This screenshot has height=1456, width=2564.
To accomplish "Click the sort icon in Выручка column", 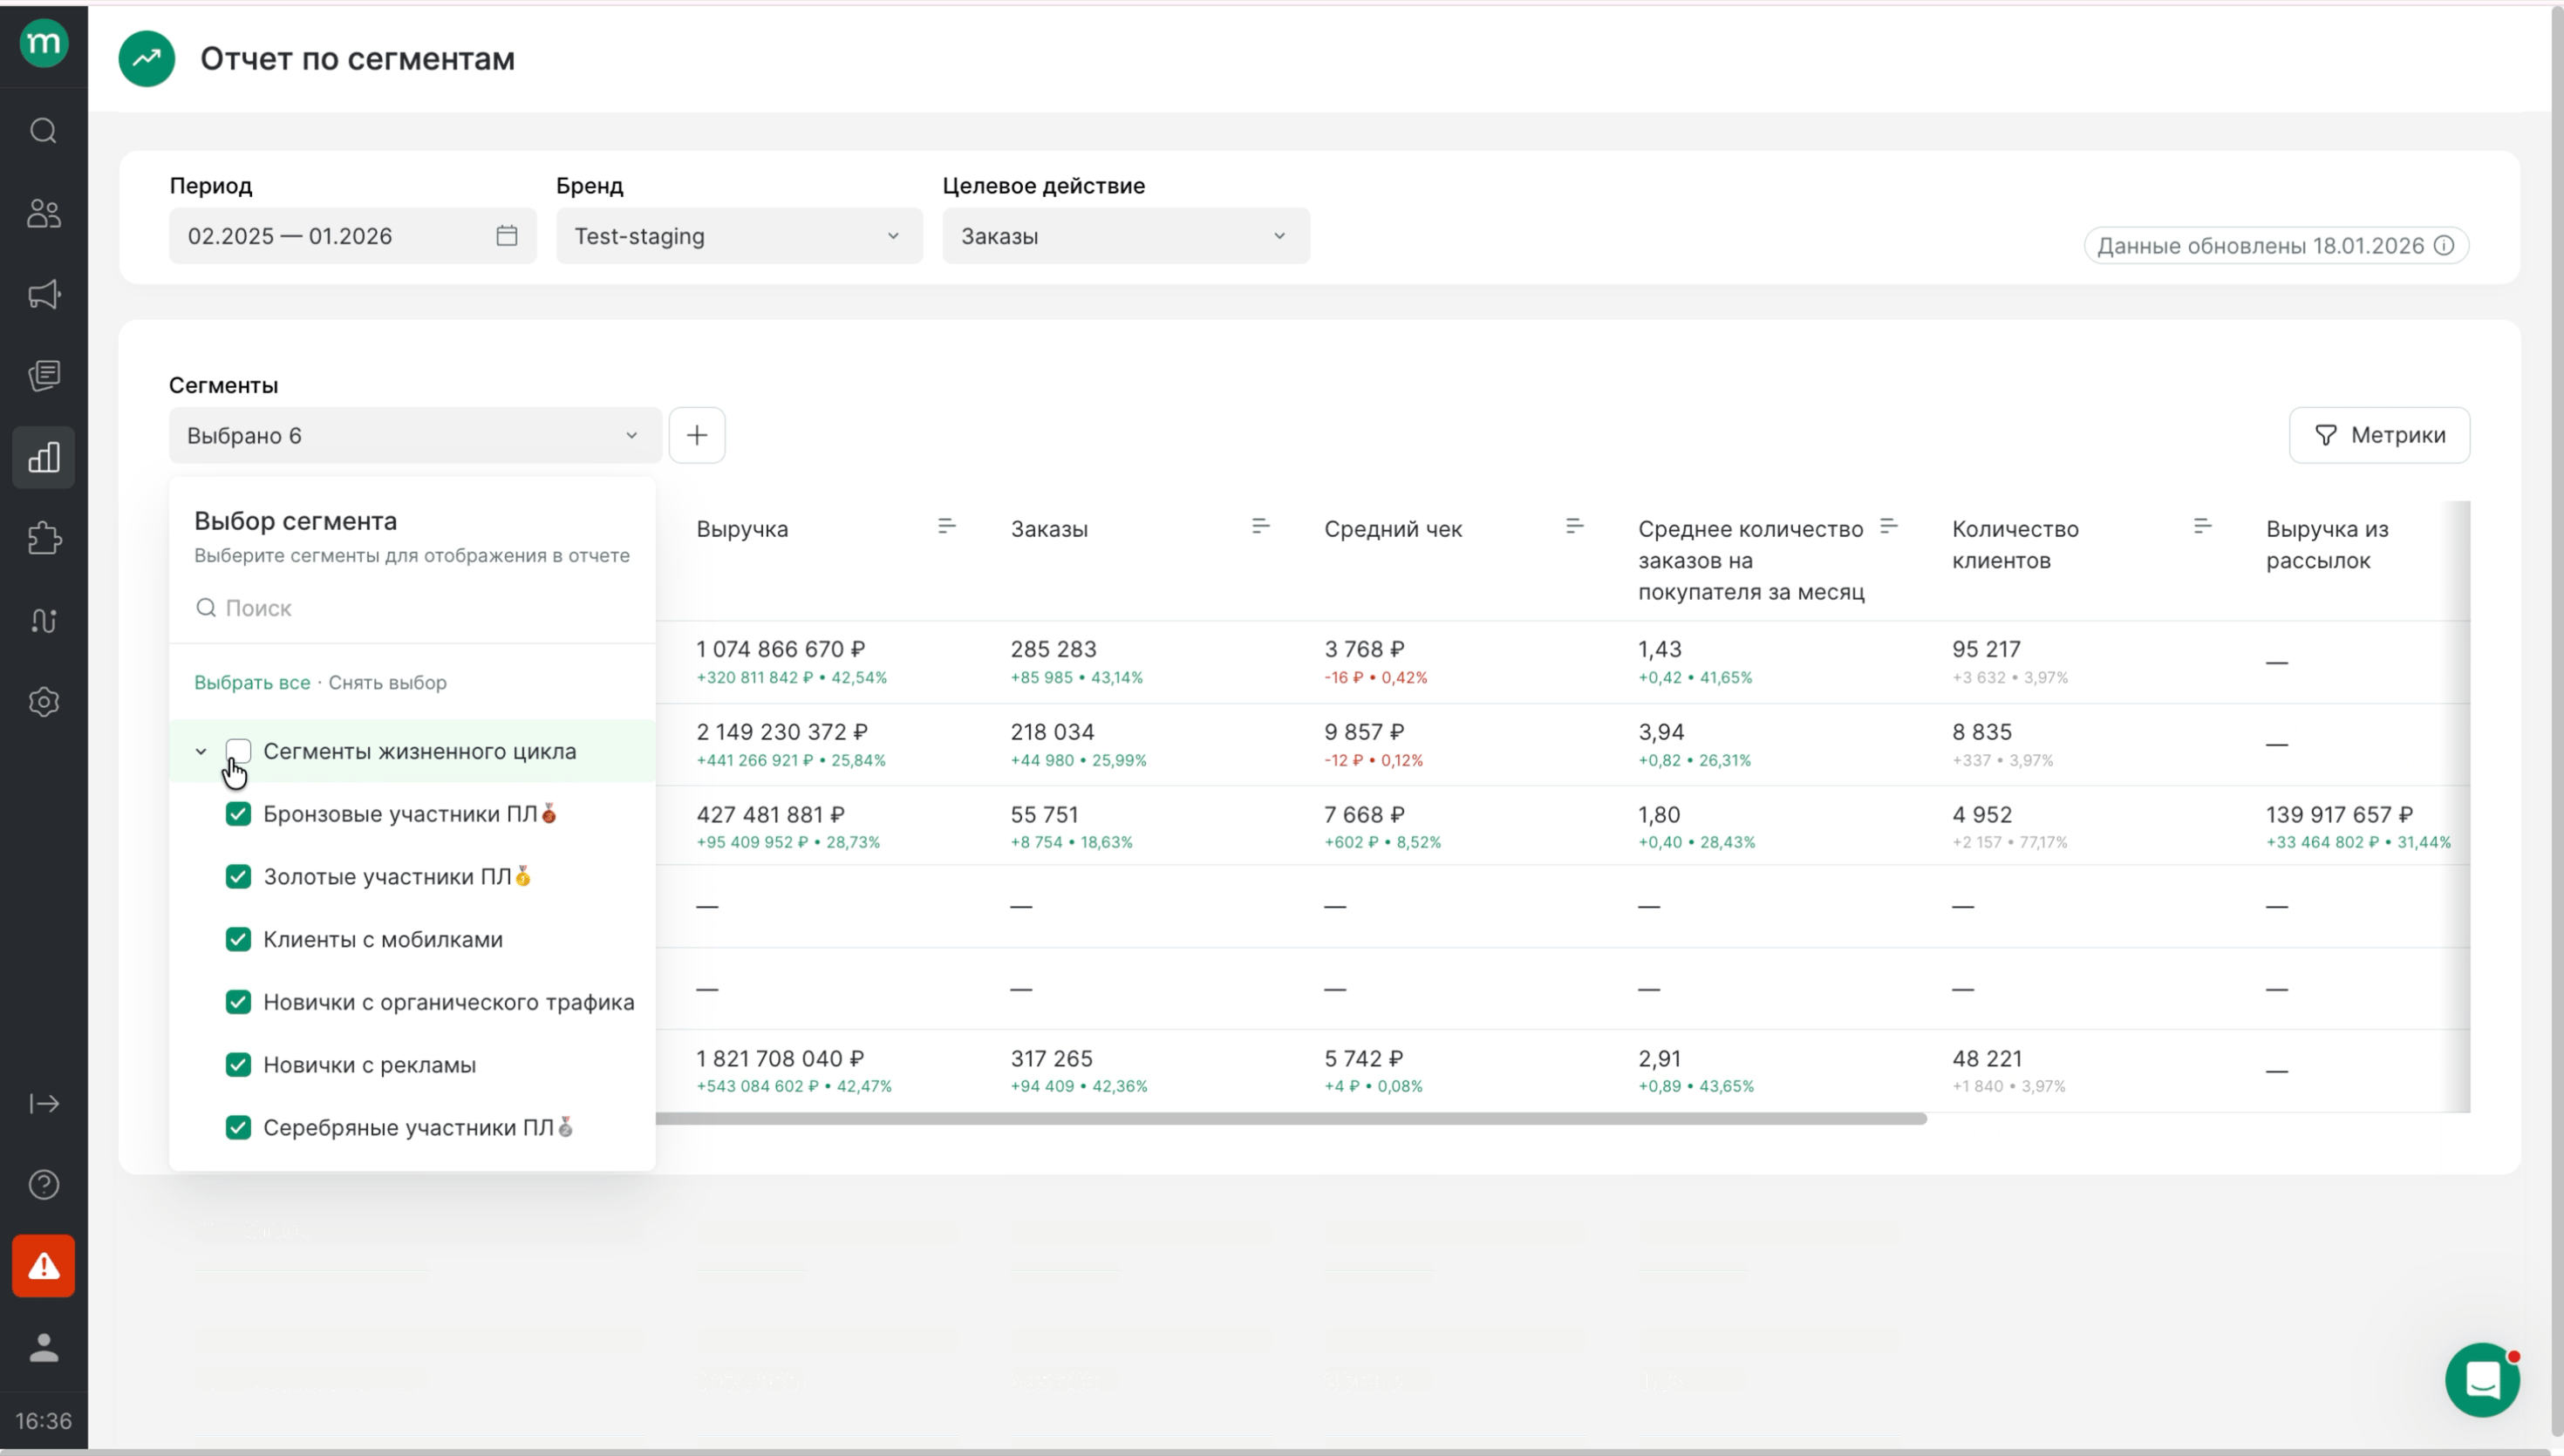I will point(946,526).
